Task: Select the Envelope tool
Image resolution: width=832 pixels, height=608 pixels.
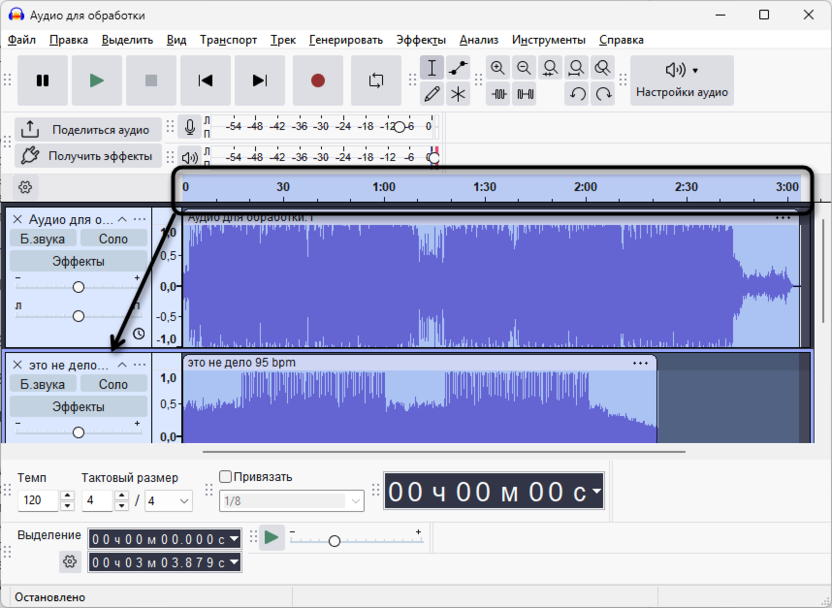Action: 458,67
